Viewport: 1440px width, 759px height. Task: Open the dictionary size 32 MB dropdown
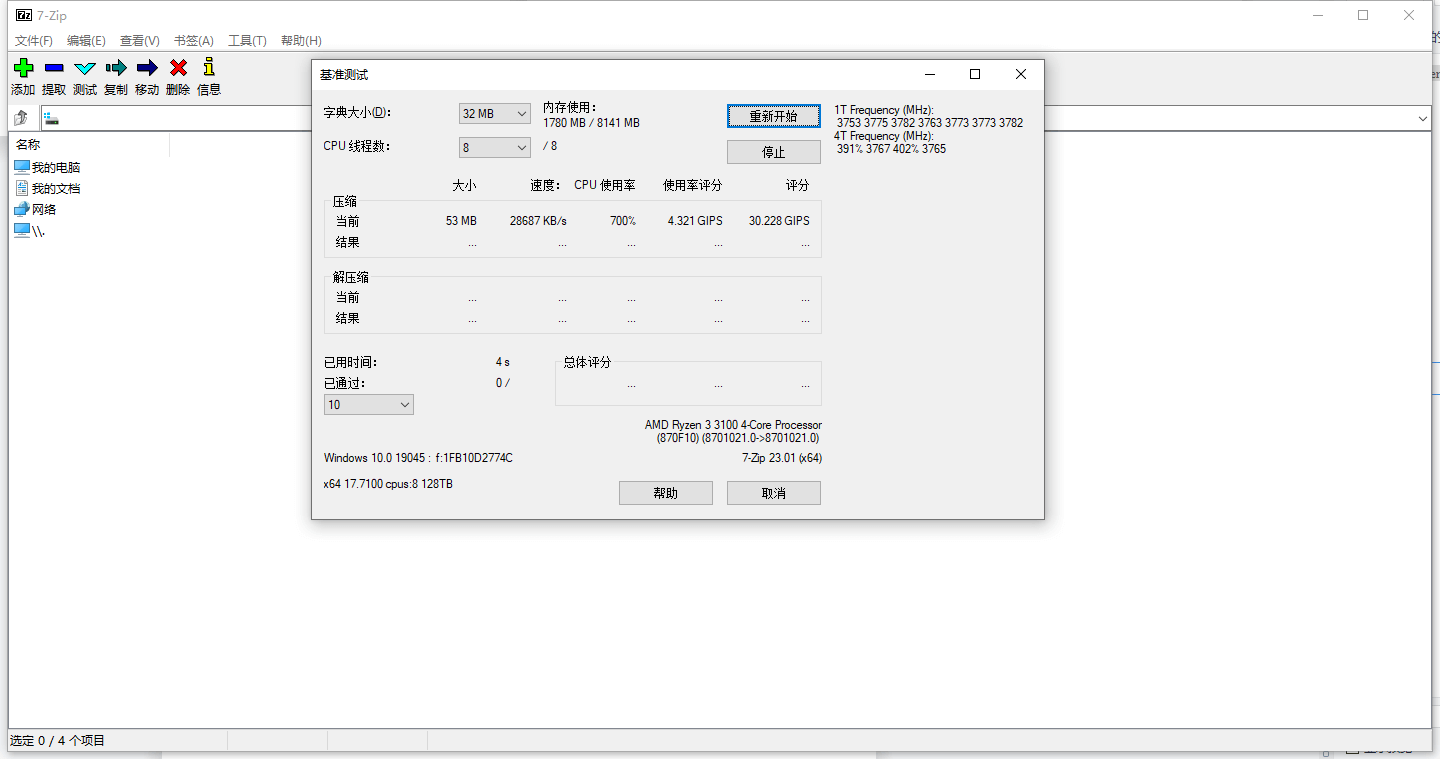[x=494, y=114]
